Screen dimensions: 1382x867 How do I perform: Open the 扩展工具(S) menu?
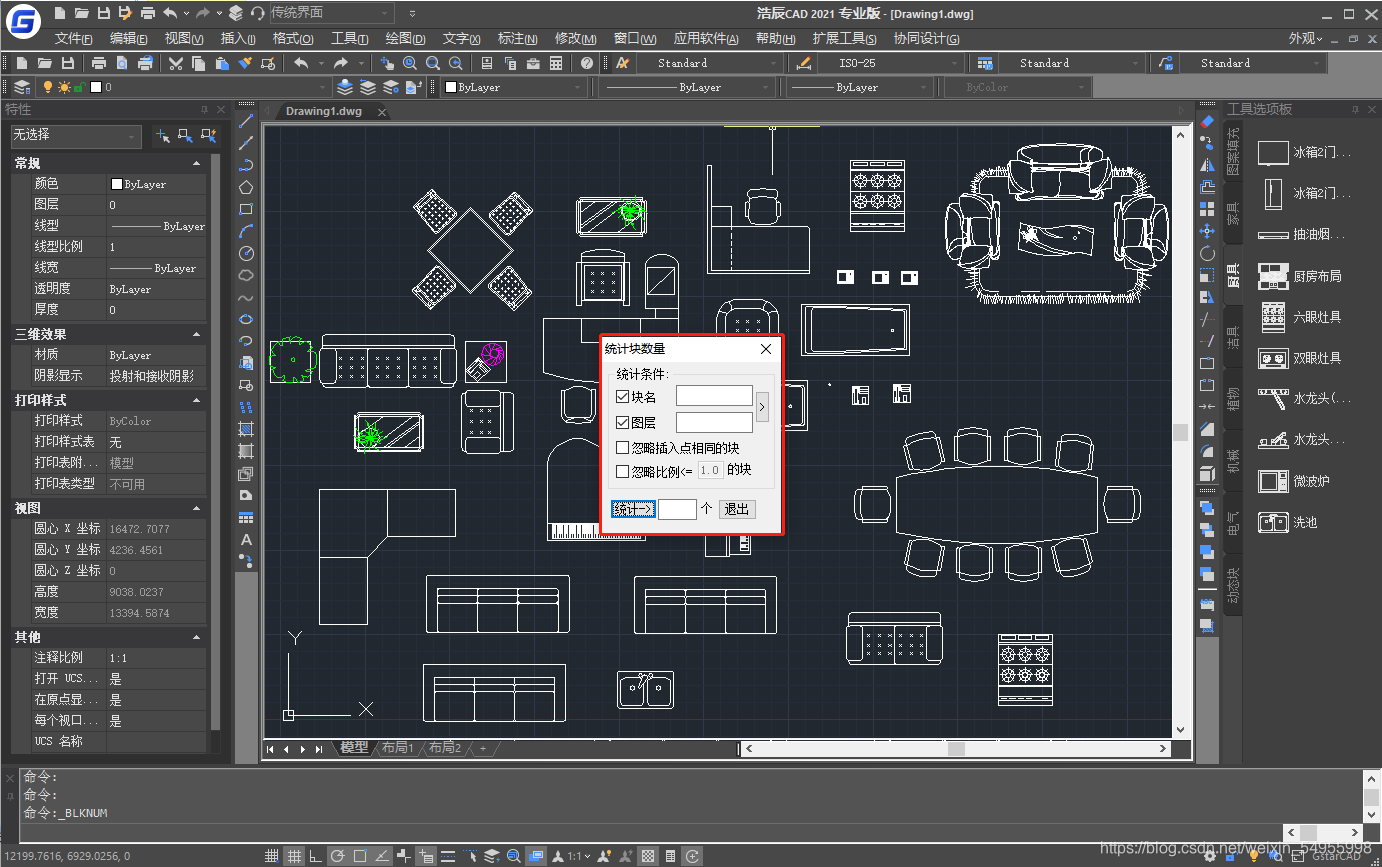click(x=845, y=38)
